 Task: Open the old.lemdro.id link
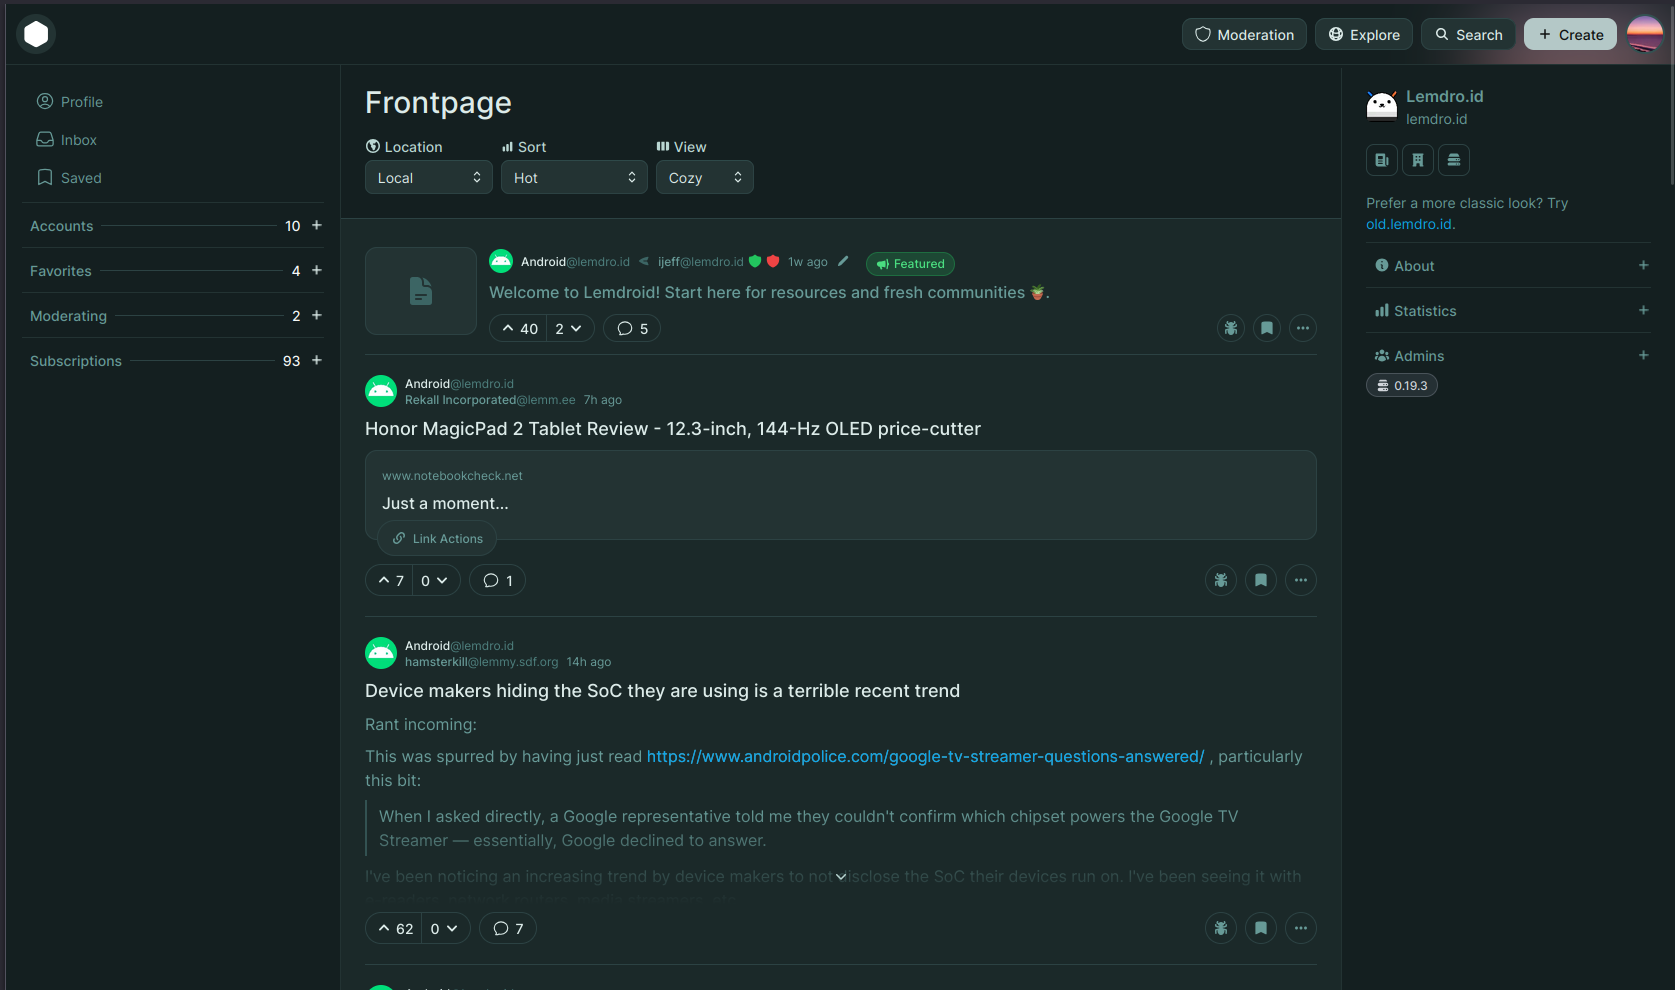pyautogui.click(x=1410, y=224)
